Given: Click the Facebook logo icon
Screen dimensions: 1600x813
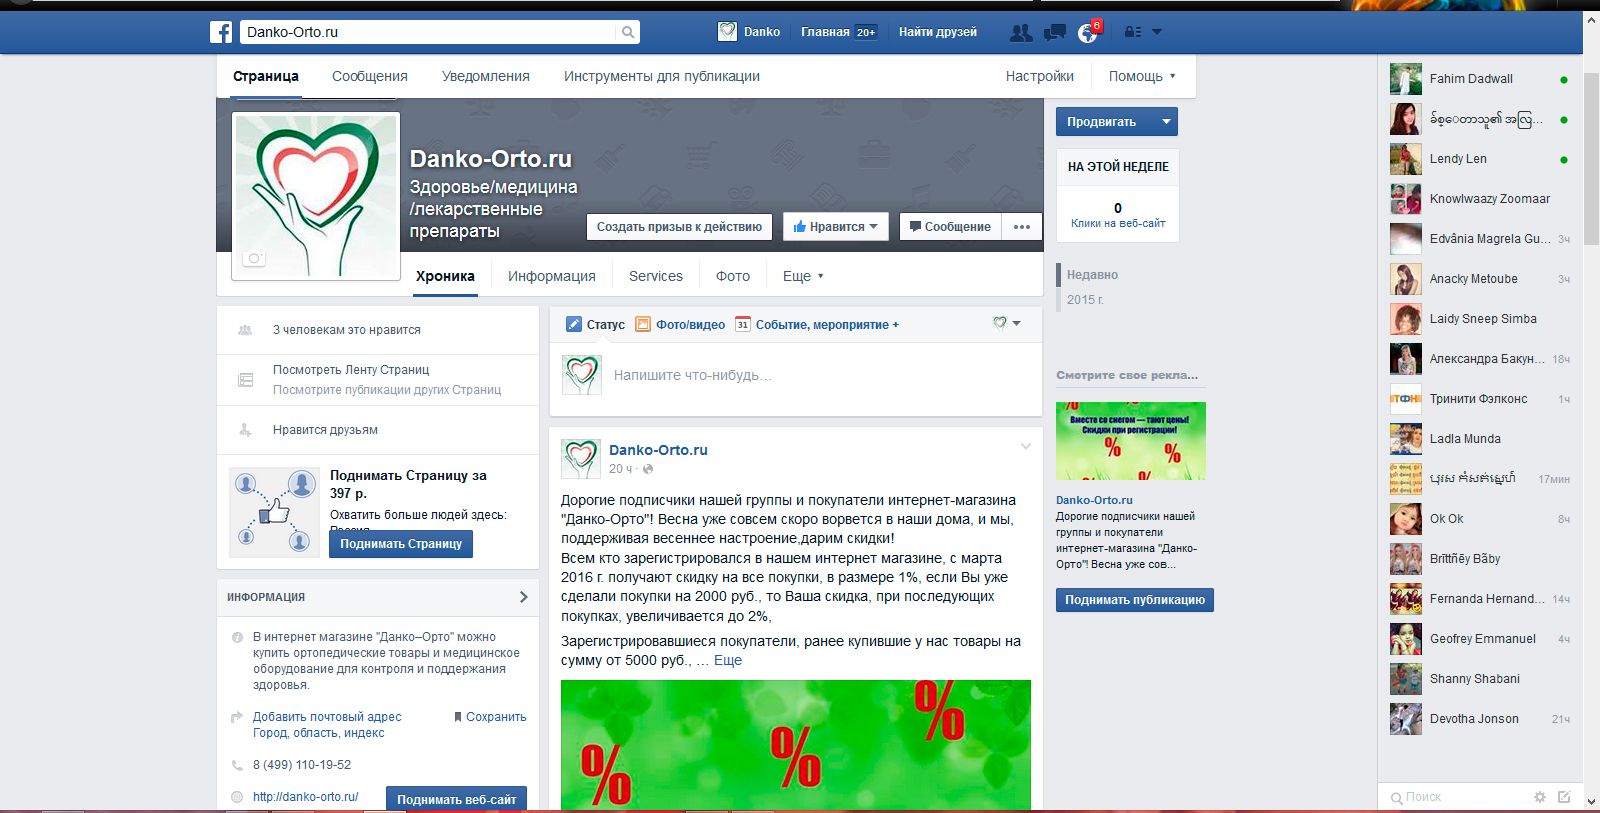Looking at the screenshot, I should tap(221, 32).
